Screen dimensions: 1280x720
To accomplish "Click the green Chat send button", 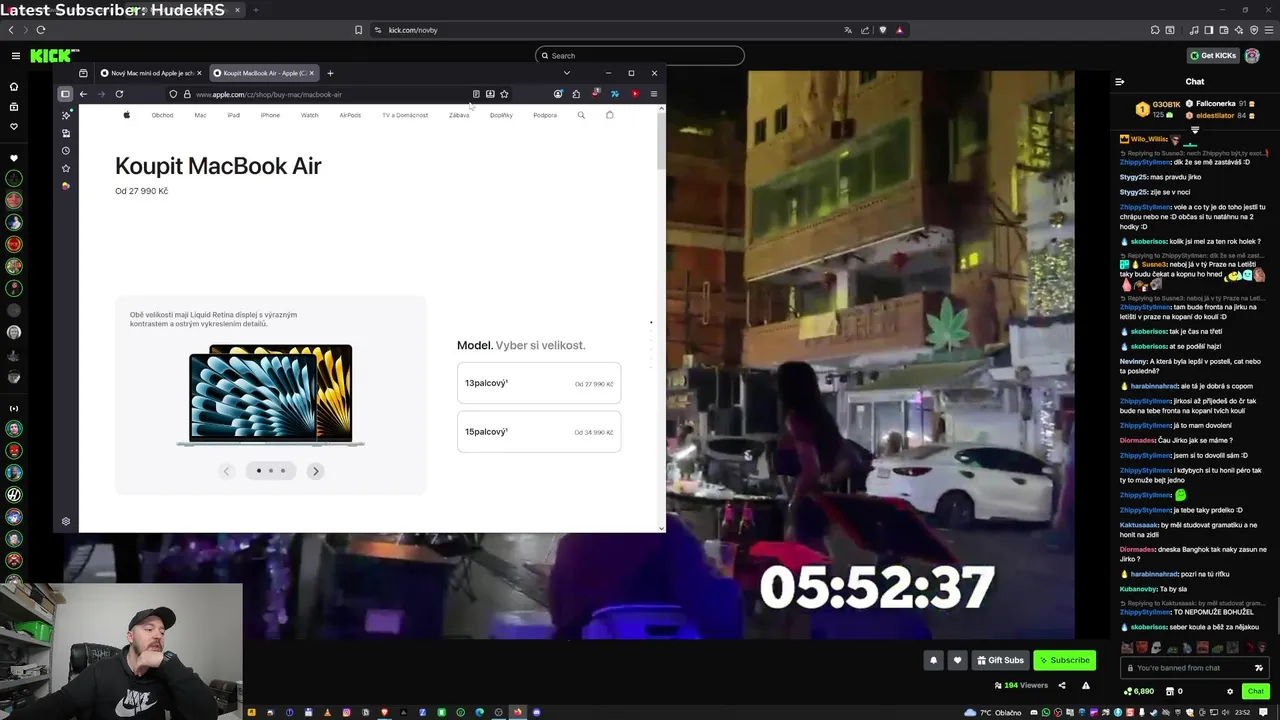I will coord(1255,691).
